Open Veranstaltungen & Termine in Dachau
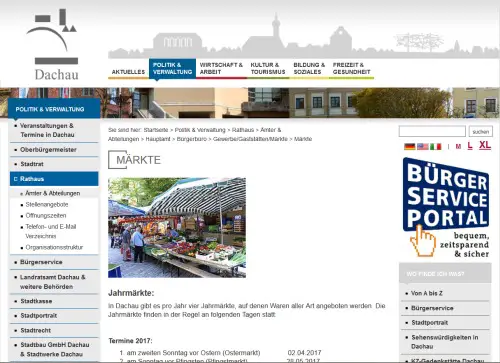This screenshot has height=363, width=500. point(54,130)
